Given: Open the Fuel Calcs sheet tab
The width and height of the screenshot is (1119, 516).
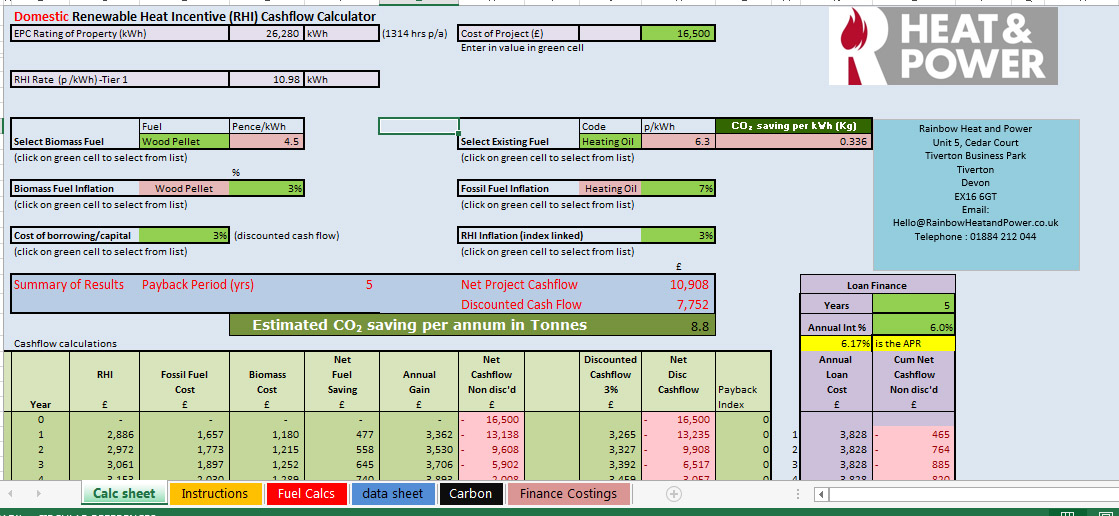Looking at the screenshot, I should coord(306,494).
